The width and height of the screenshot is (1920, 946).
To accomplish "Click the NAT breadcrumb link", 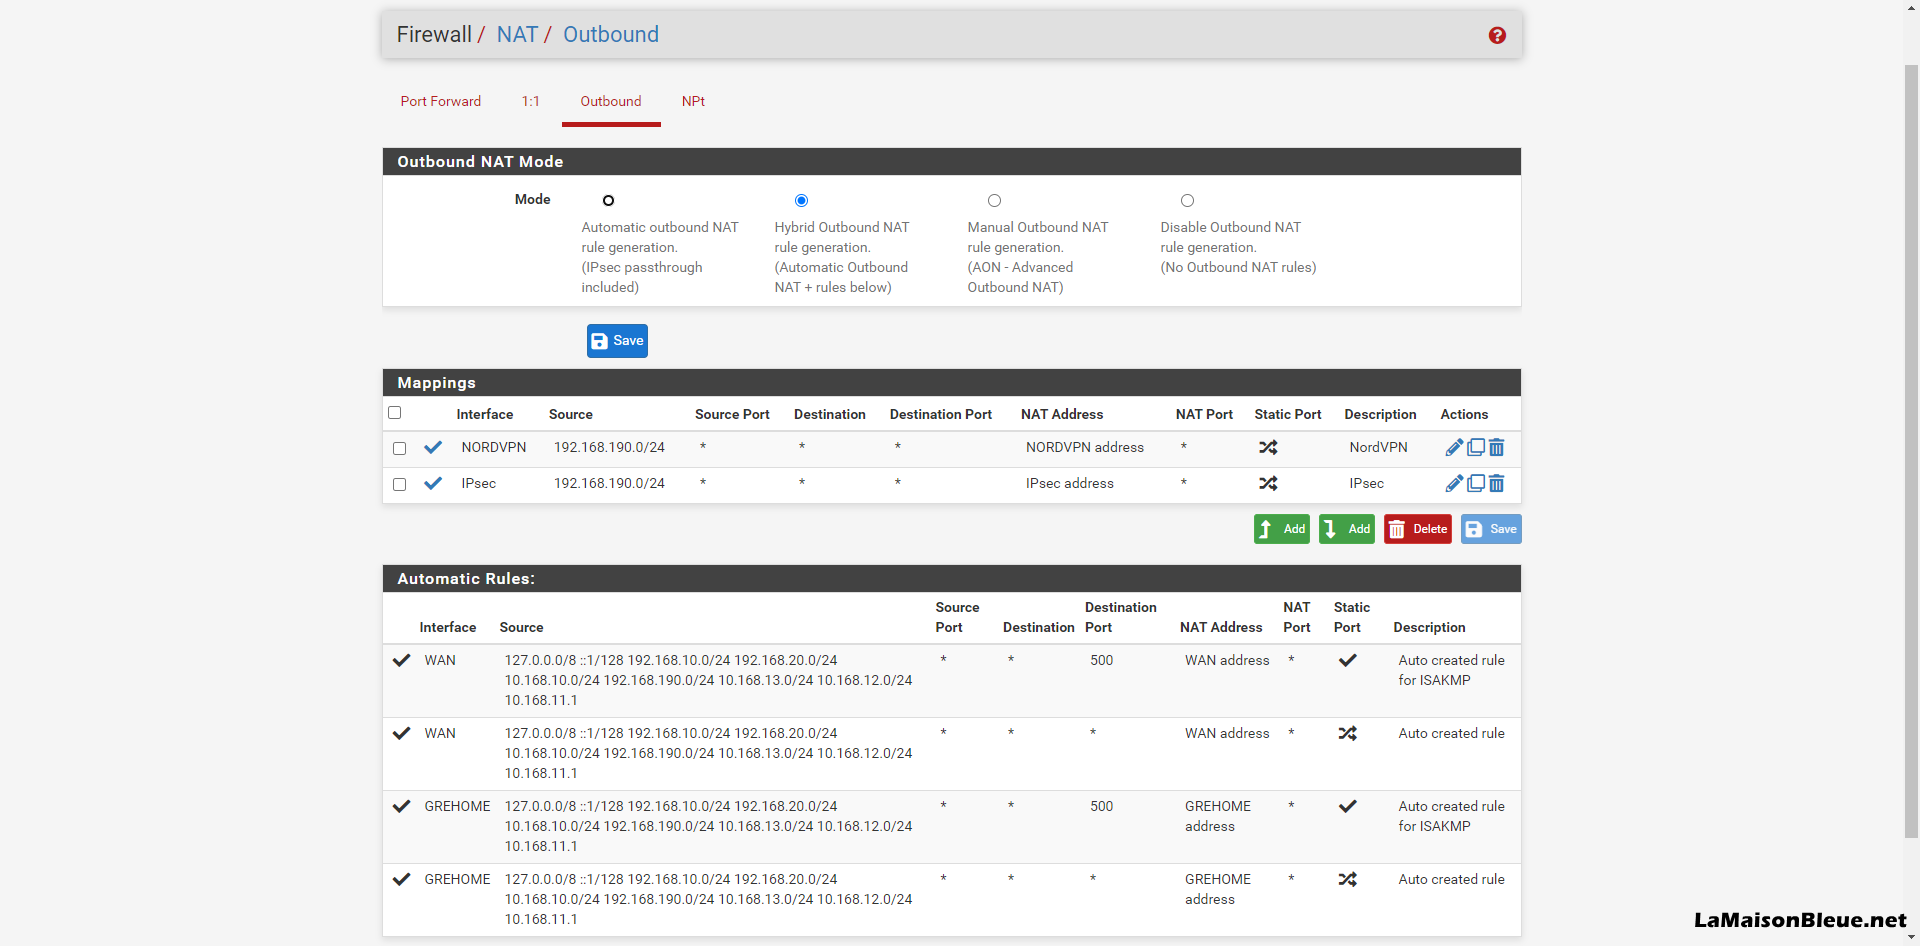I will (517, 35).
